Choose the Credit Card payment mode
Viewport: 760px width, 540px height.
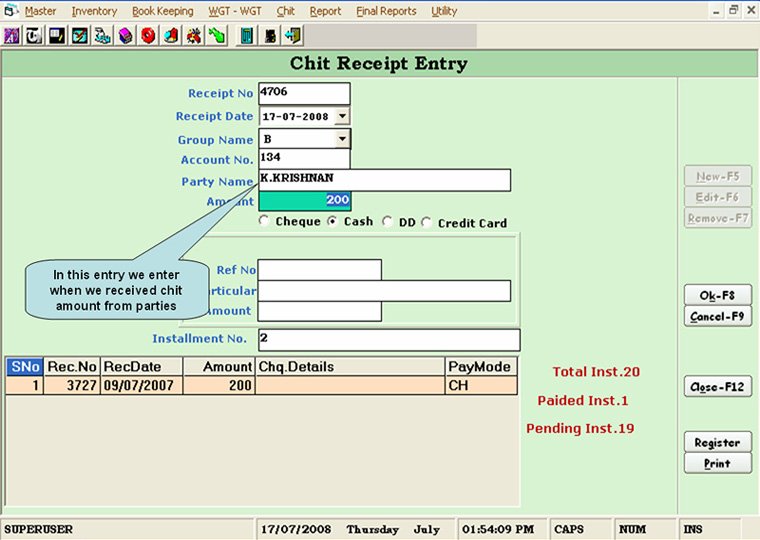(427, 223)
